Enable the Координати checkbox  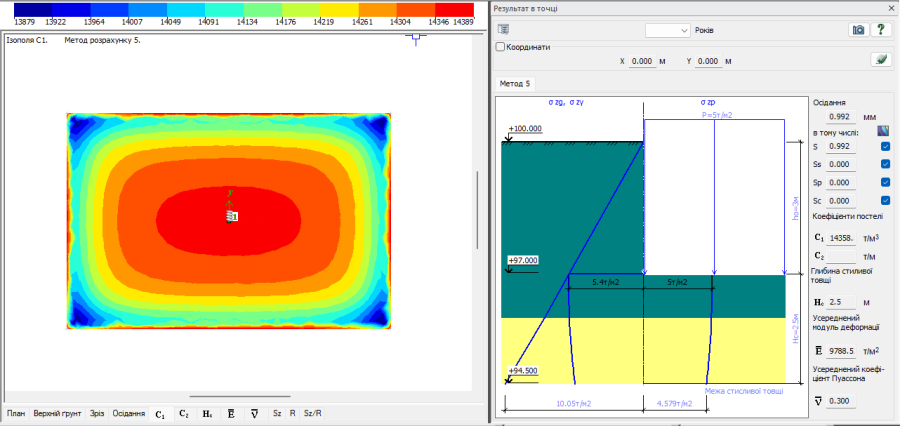point(502,46)
